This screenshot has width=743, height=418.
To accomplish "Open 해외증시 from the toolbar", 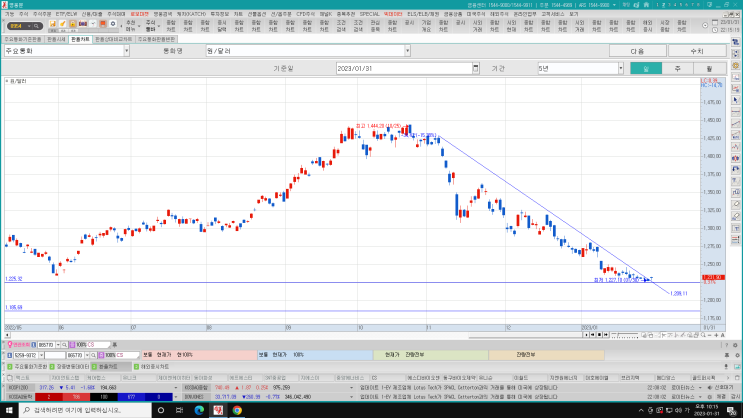I will point(647,26).
